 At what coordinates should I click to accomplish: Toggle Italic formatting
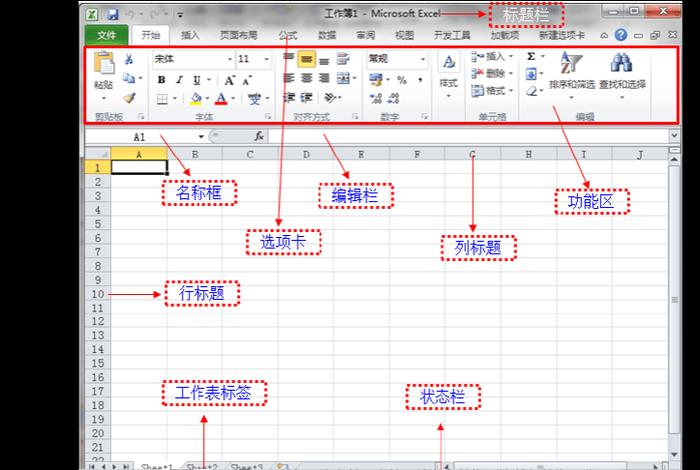point(179,80)
